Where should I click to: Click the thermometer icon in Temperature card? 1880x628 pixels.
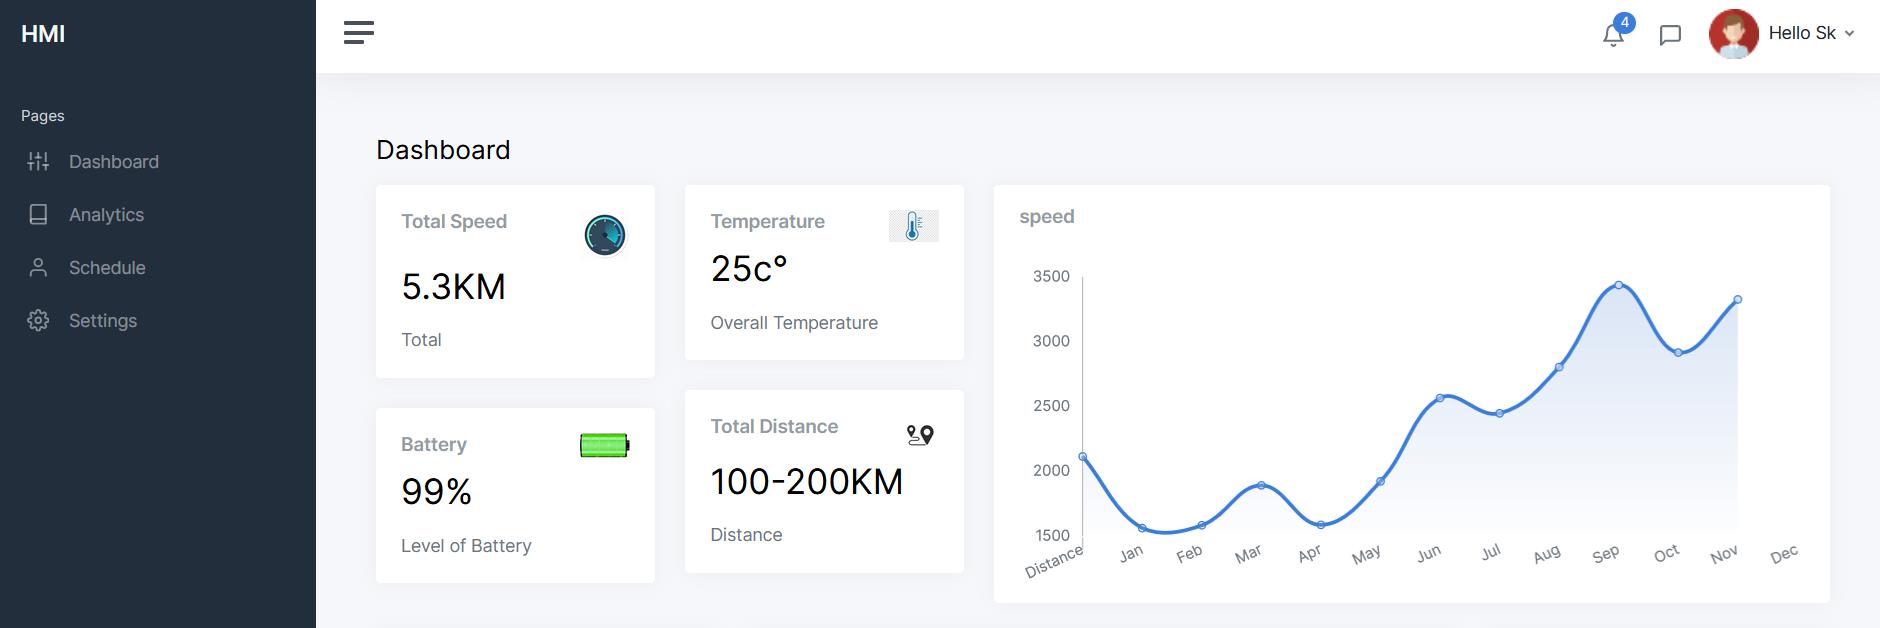click(913, 226)
